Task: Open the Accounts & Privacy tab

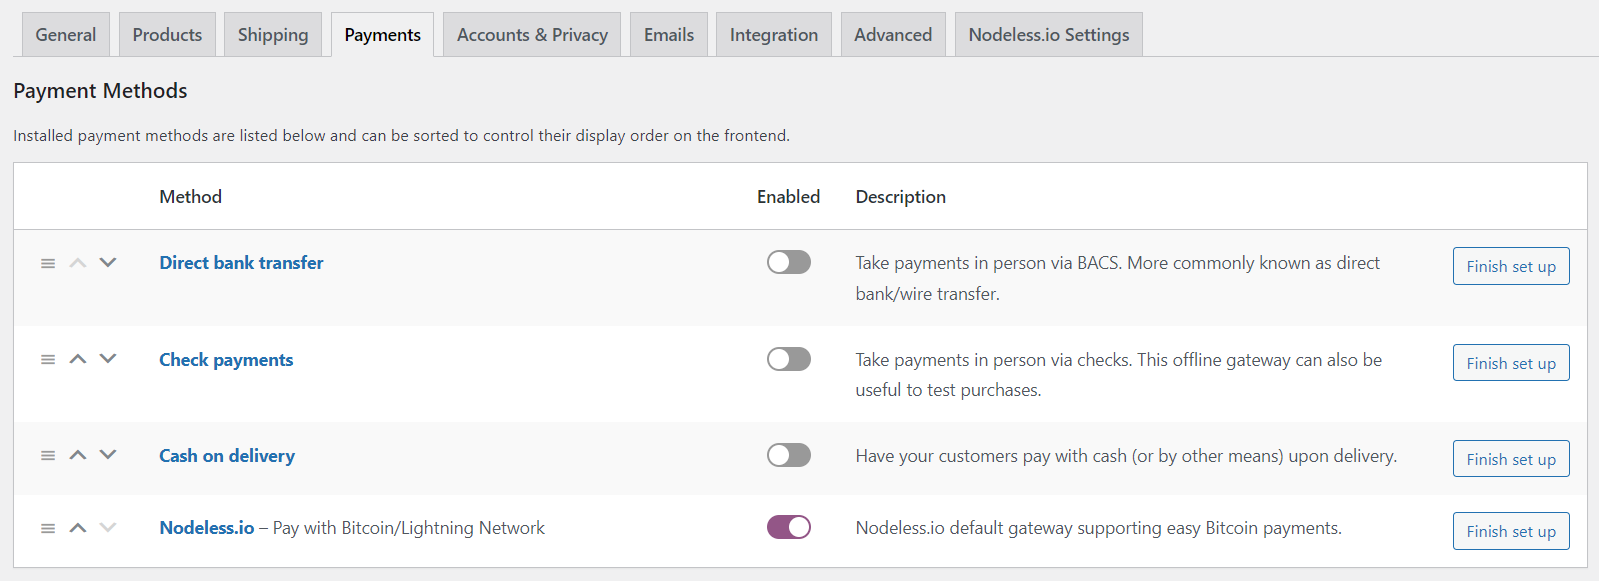Action: (x=532, y=35)
